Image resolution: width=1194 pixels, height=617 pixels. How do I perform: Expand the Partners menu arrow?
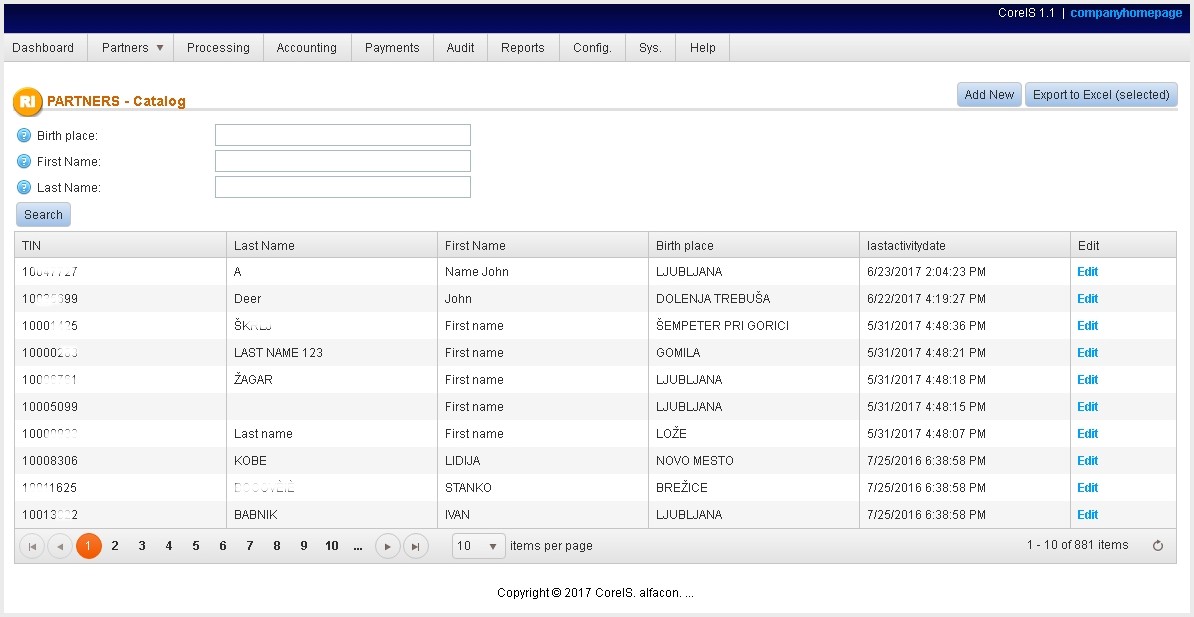[160, 48]
